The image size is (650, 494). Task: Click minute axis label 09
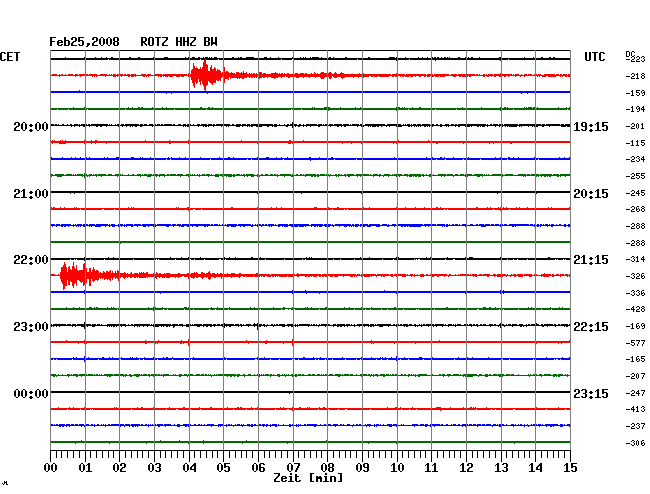coord(362,468)
